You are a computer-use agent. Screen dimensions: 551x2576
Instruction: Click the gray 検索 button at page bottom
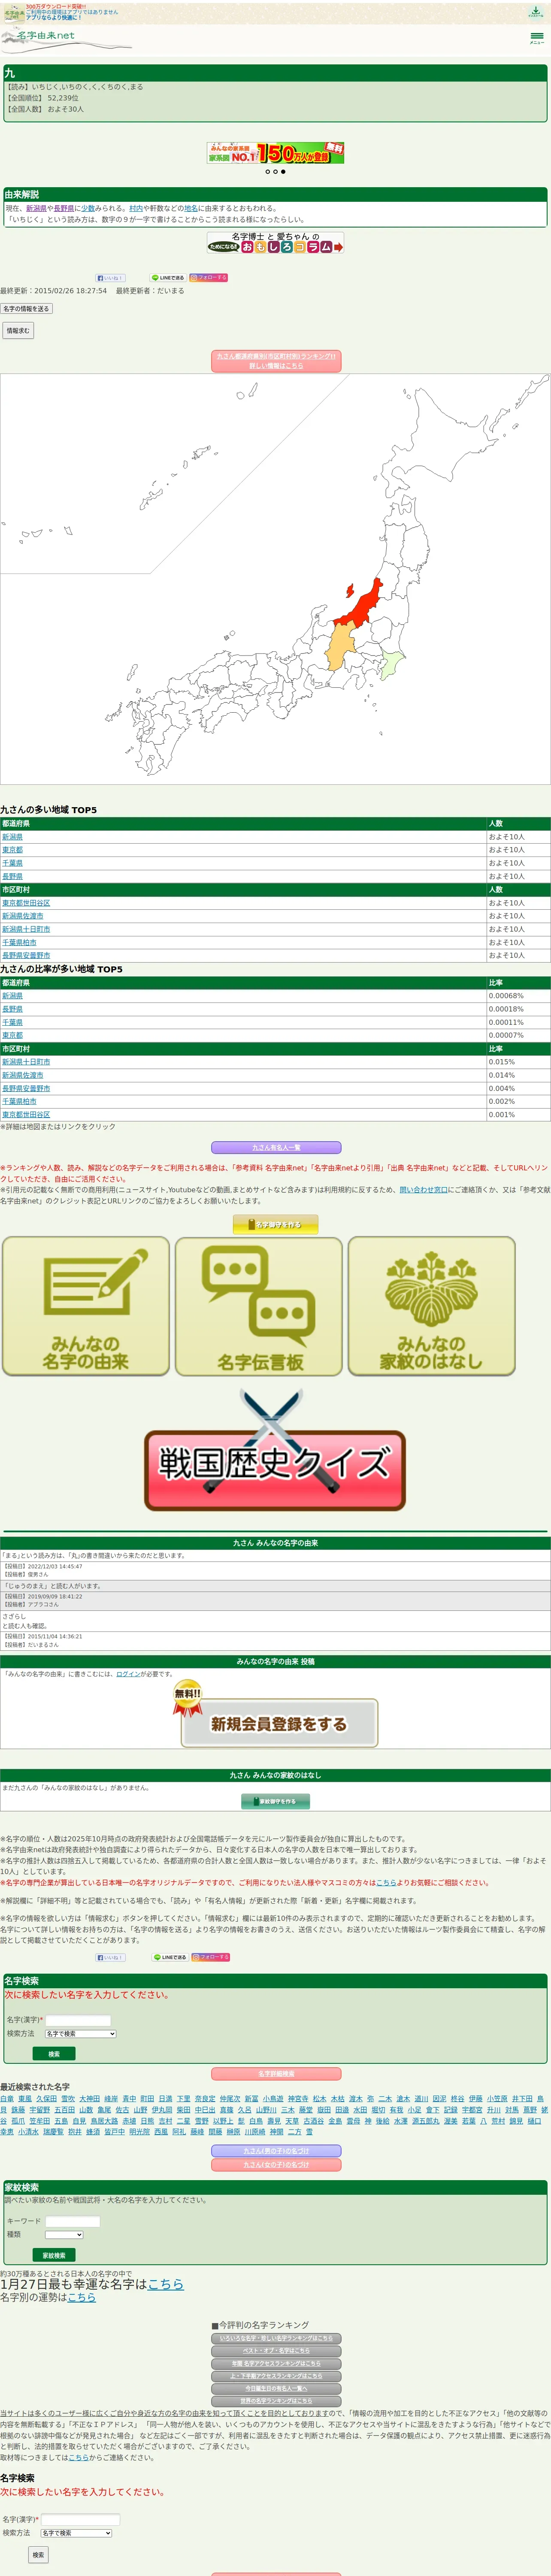38,2554
